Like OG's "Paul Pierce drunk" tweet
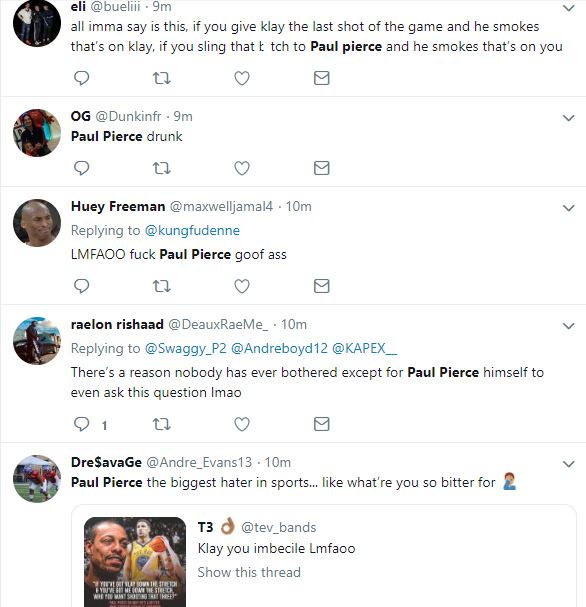This screenshot has width=586, height=607. [x=242, y=168]
